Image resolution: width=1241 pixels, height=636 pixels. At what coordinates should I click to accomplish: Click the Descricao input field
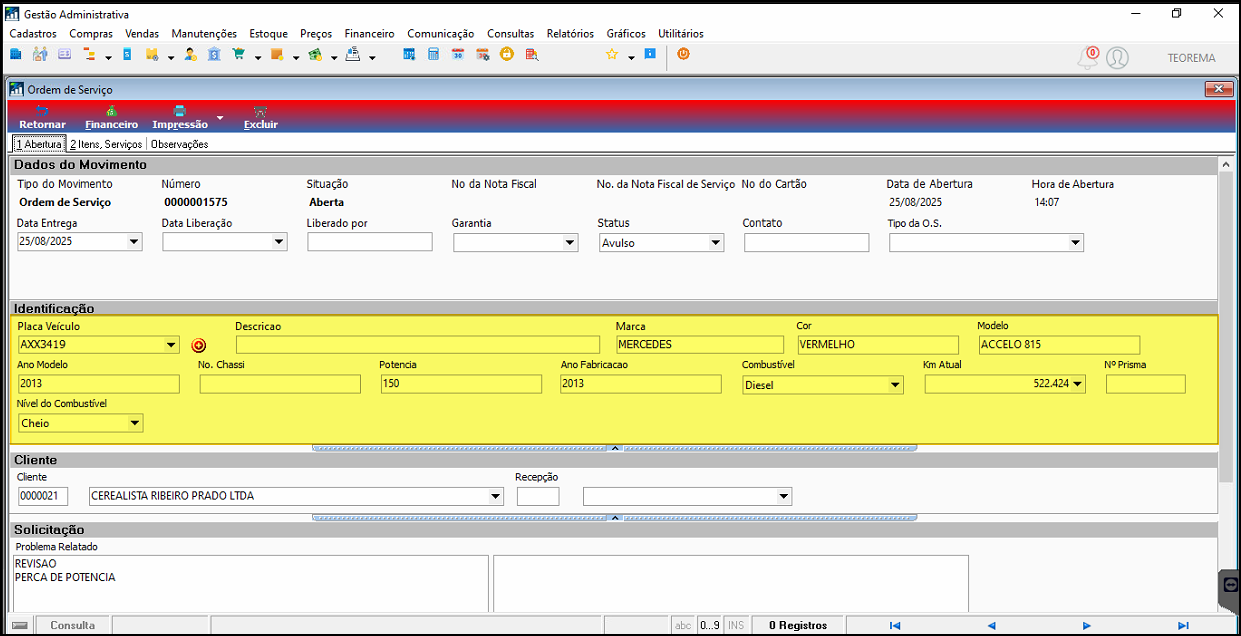click(x=418, y=345)
